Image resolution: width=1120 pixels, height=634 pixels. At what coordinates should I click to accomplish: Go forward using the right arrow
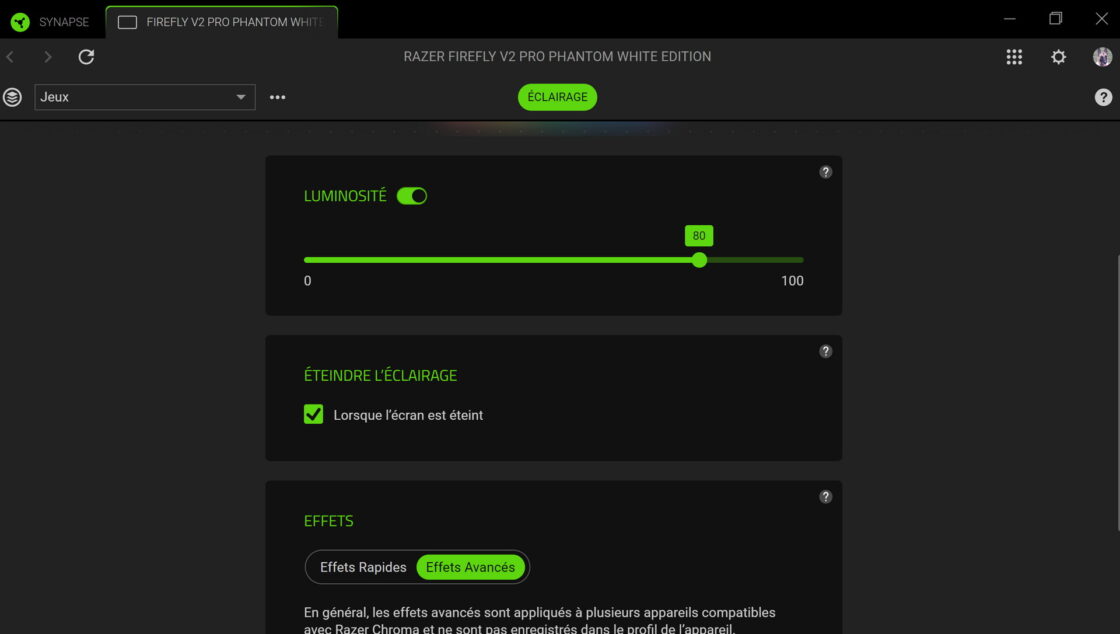pyautogui.click(x=47, y=57)
